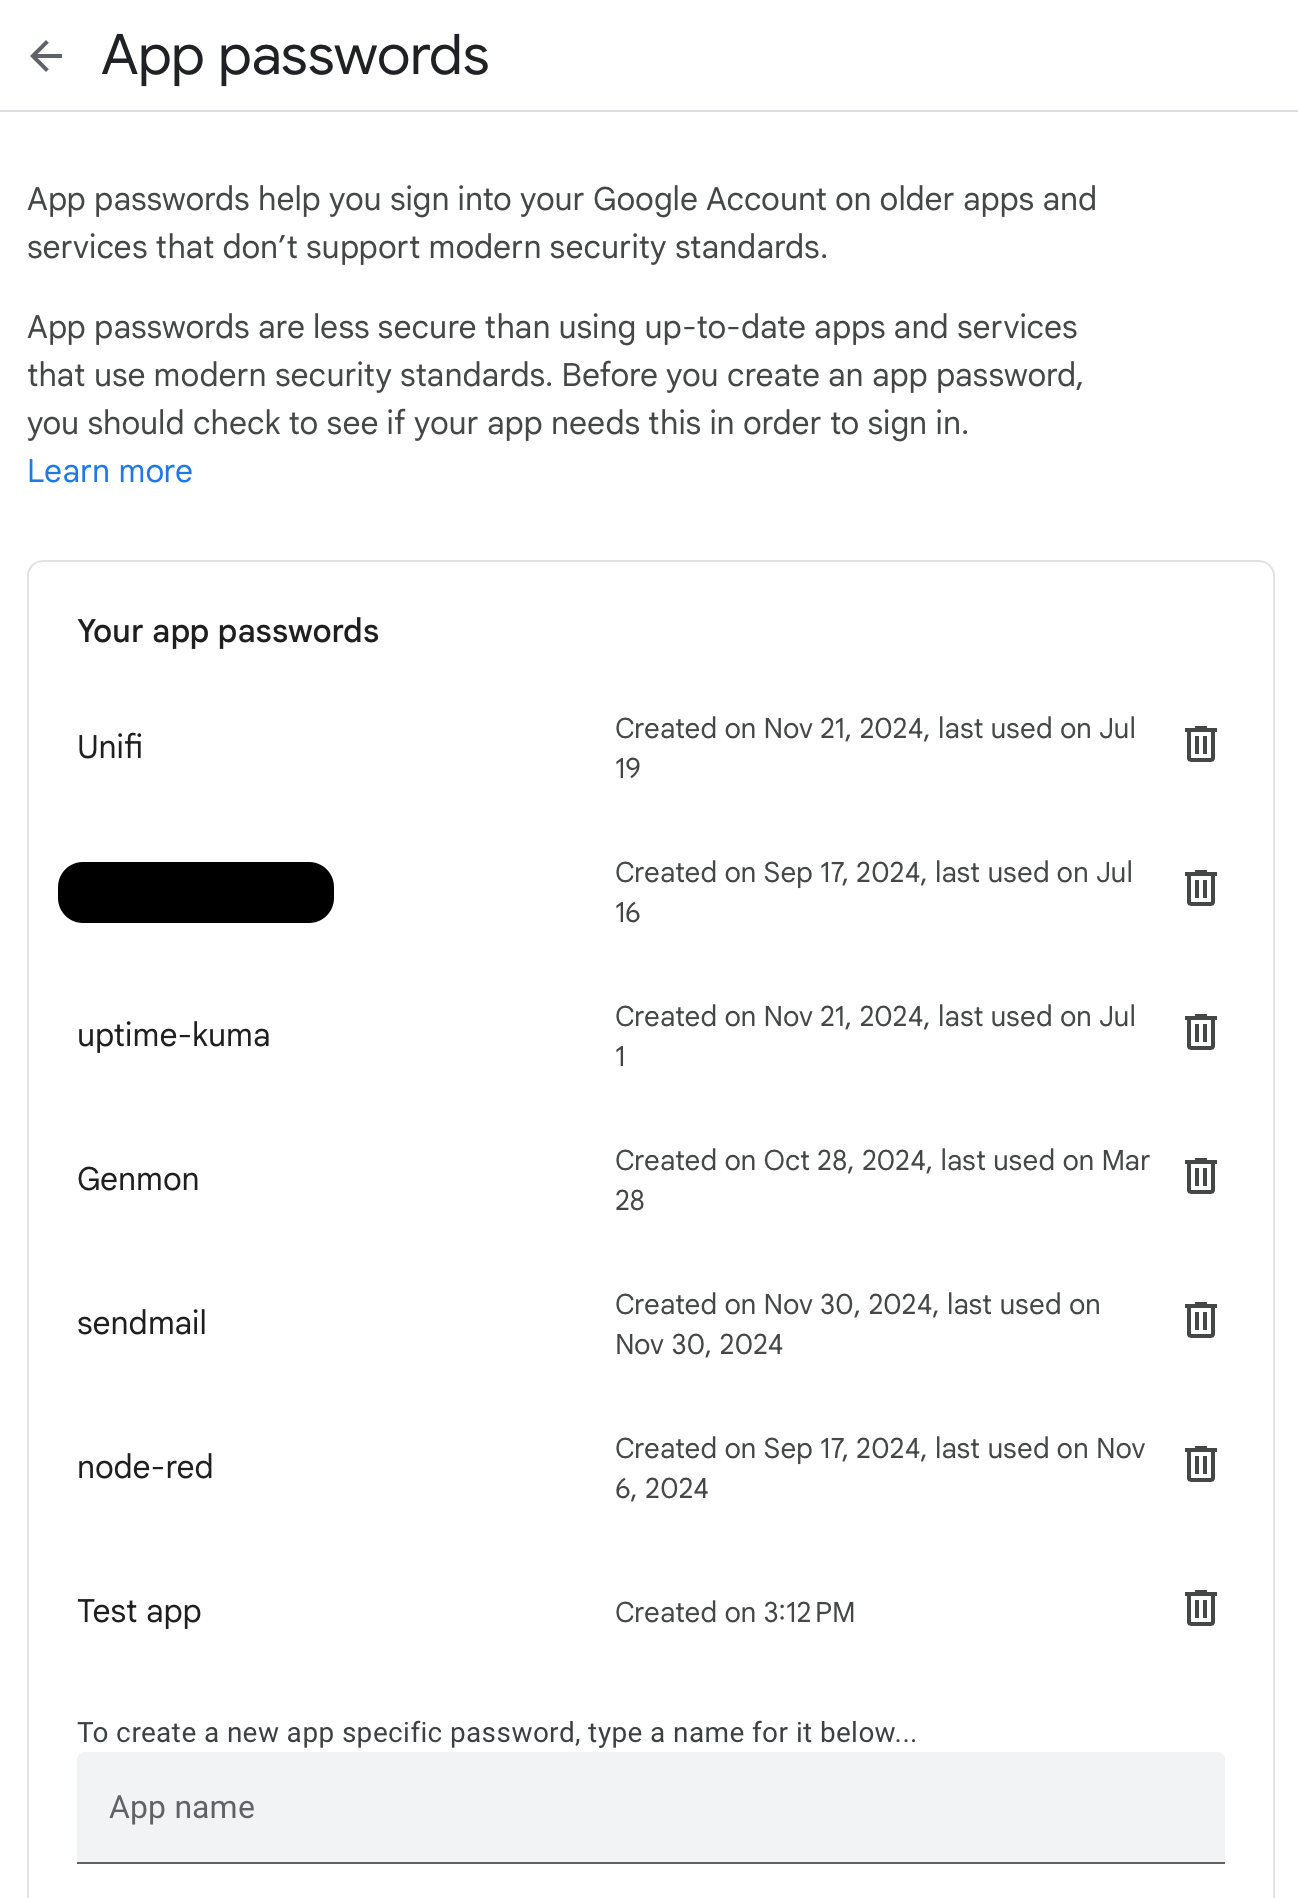Open the Learn more link
Screen dimensions: 1298x1898
[x=110, y=471]
